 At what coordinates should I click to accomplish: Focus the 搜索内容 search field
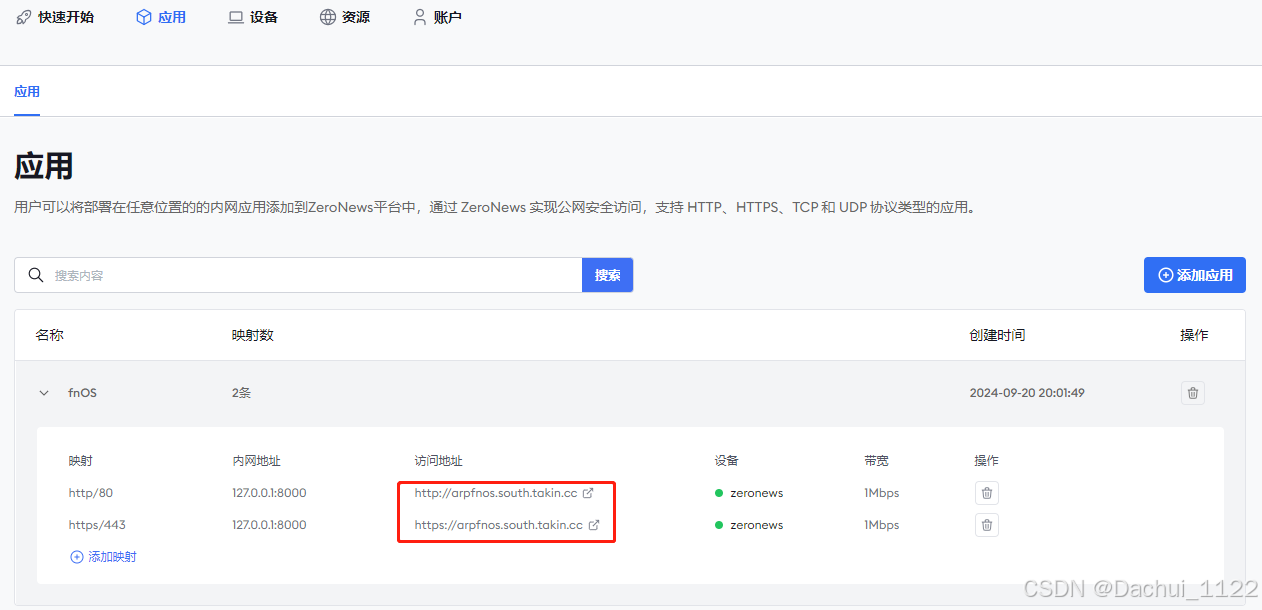coord(298,275)
